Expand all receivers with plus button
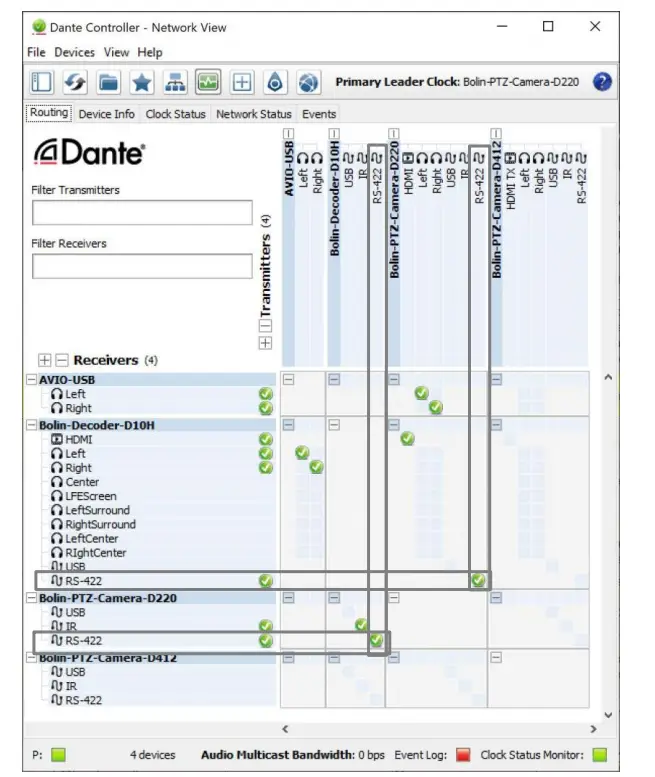The image size is (655, 777). click(x=45, y=360)
